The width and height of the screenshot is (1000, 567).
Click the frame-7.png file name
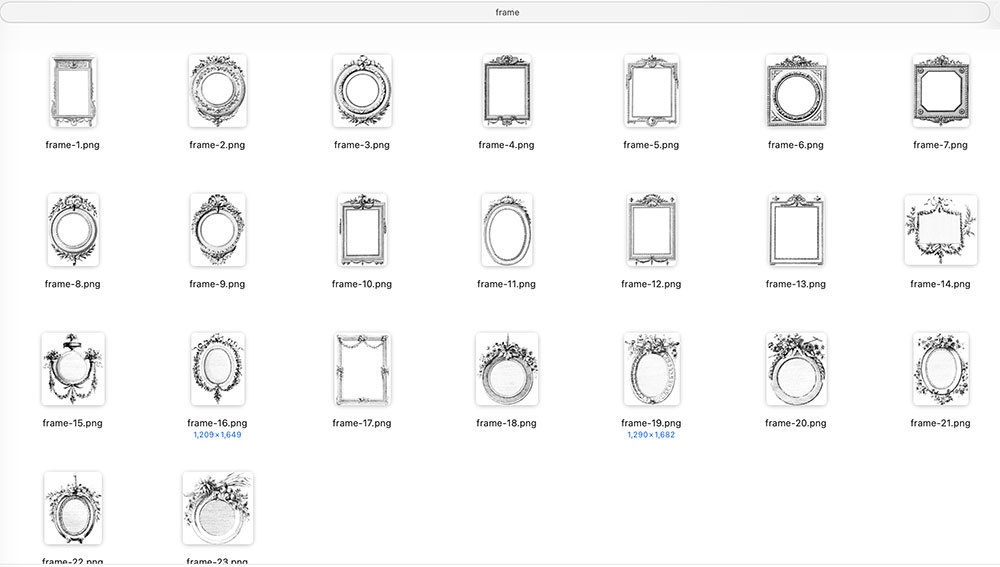(941, 145)
